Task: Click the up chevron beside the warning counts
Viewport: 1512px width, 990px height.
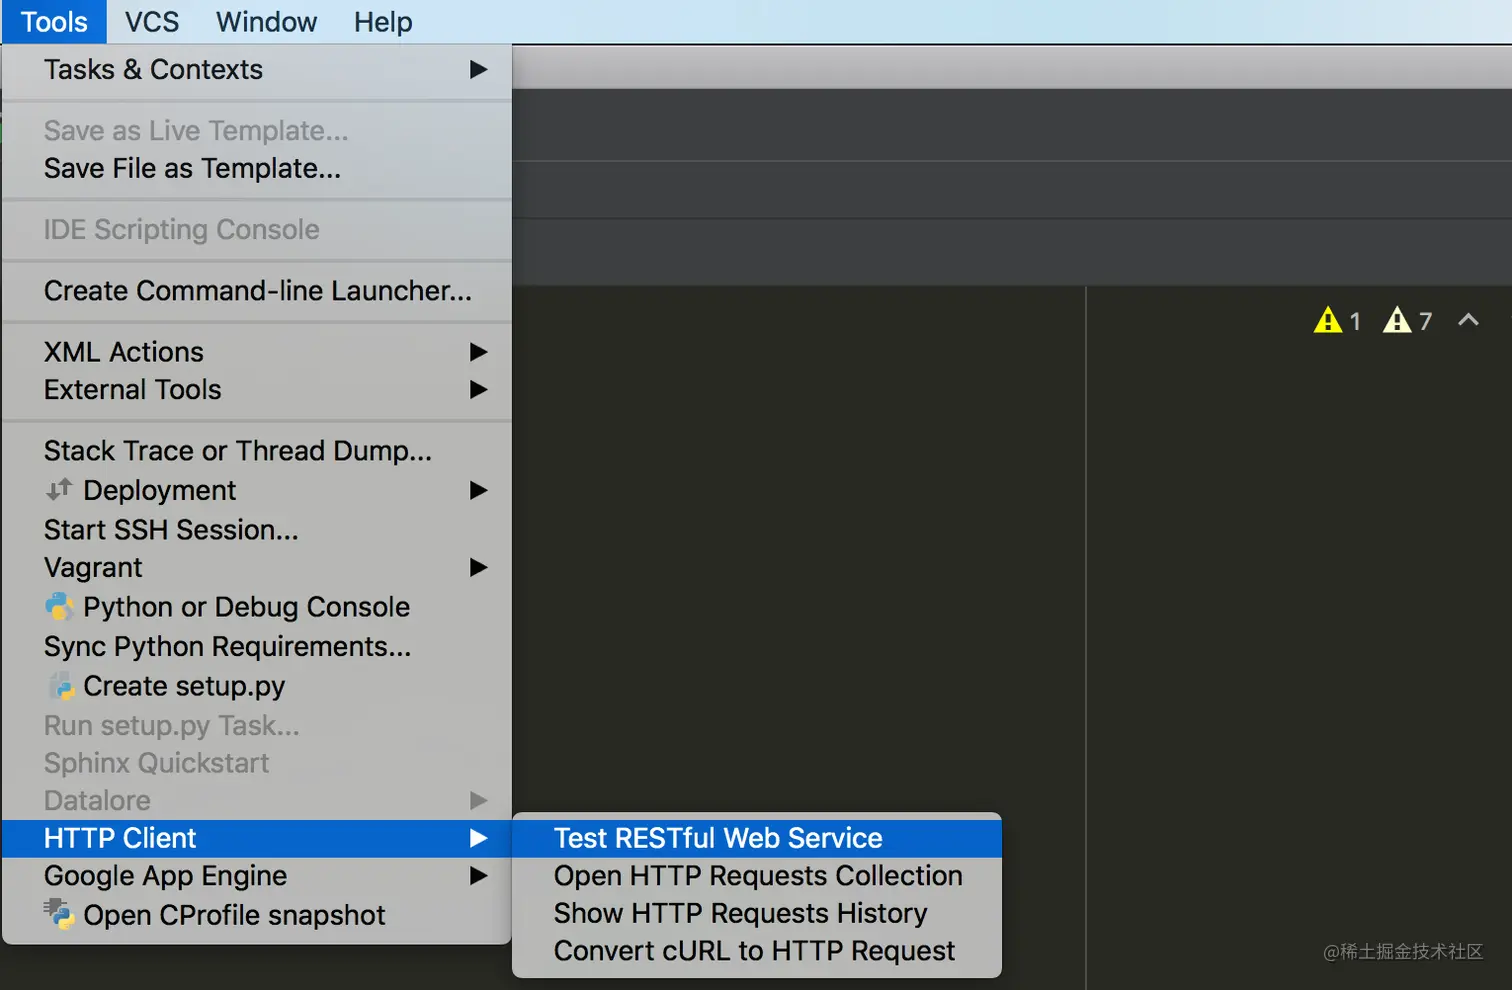Action: tap(1468, 320)
